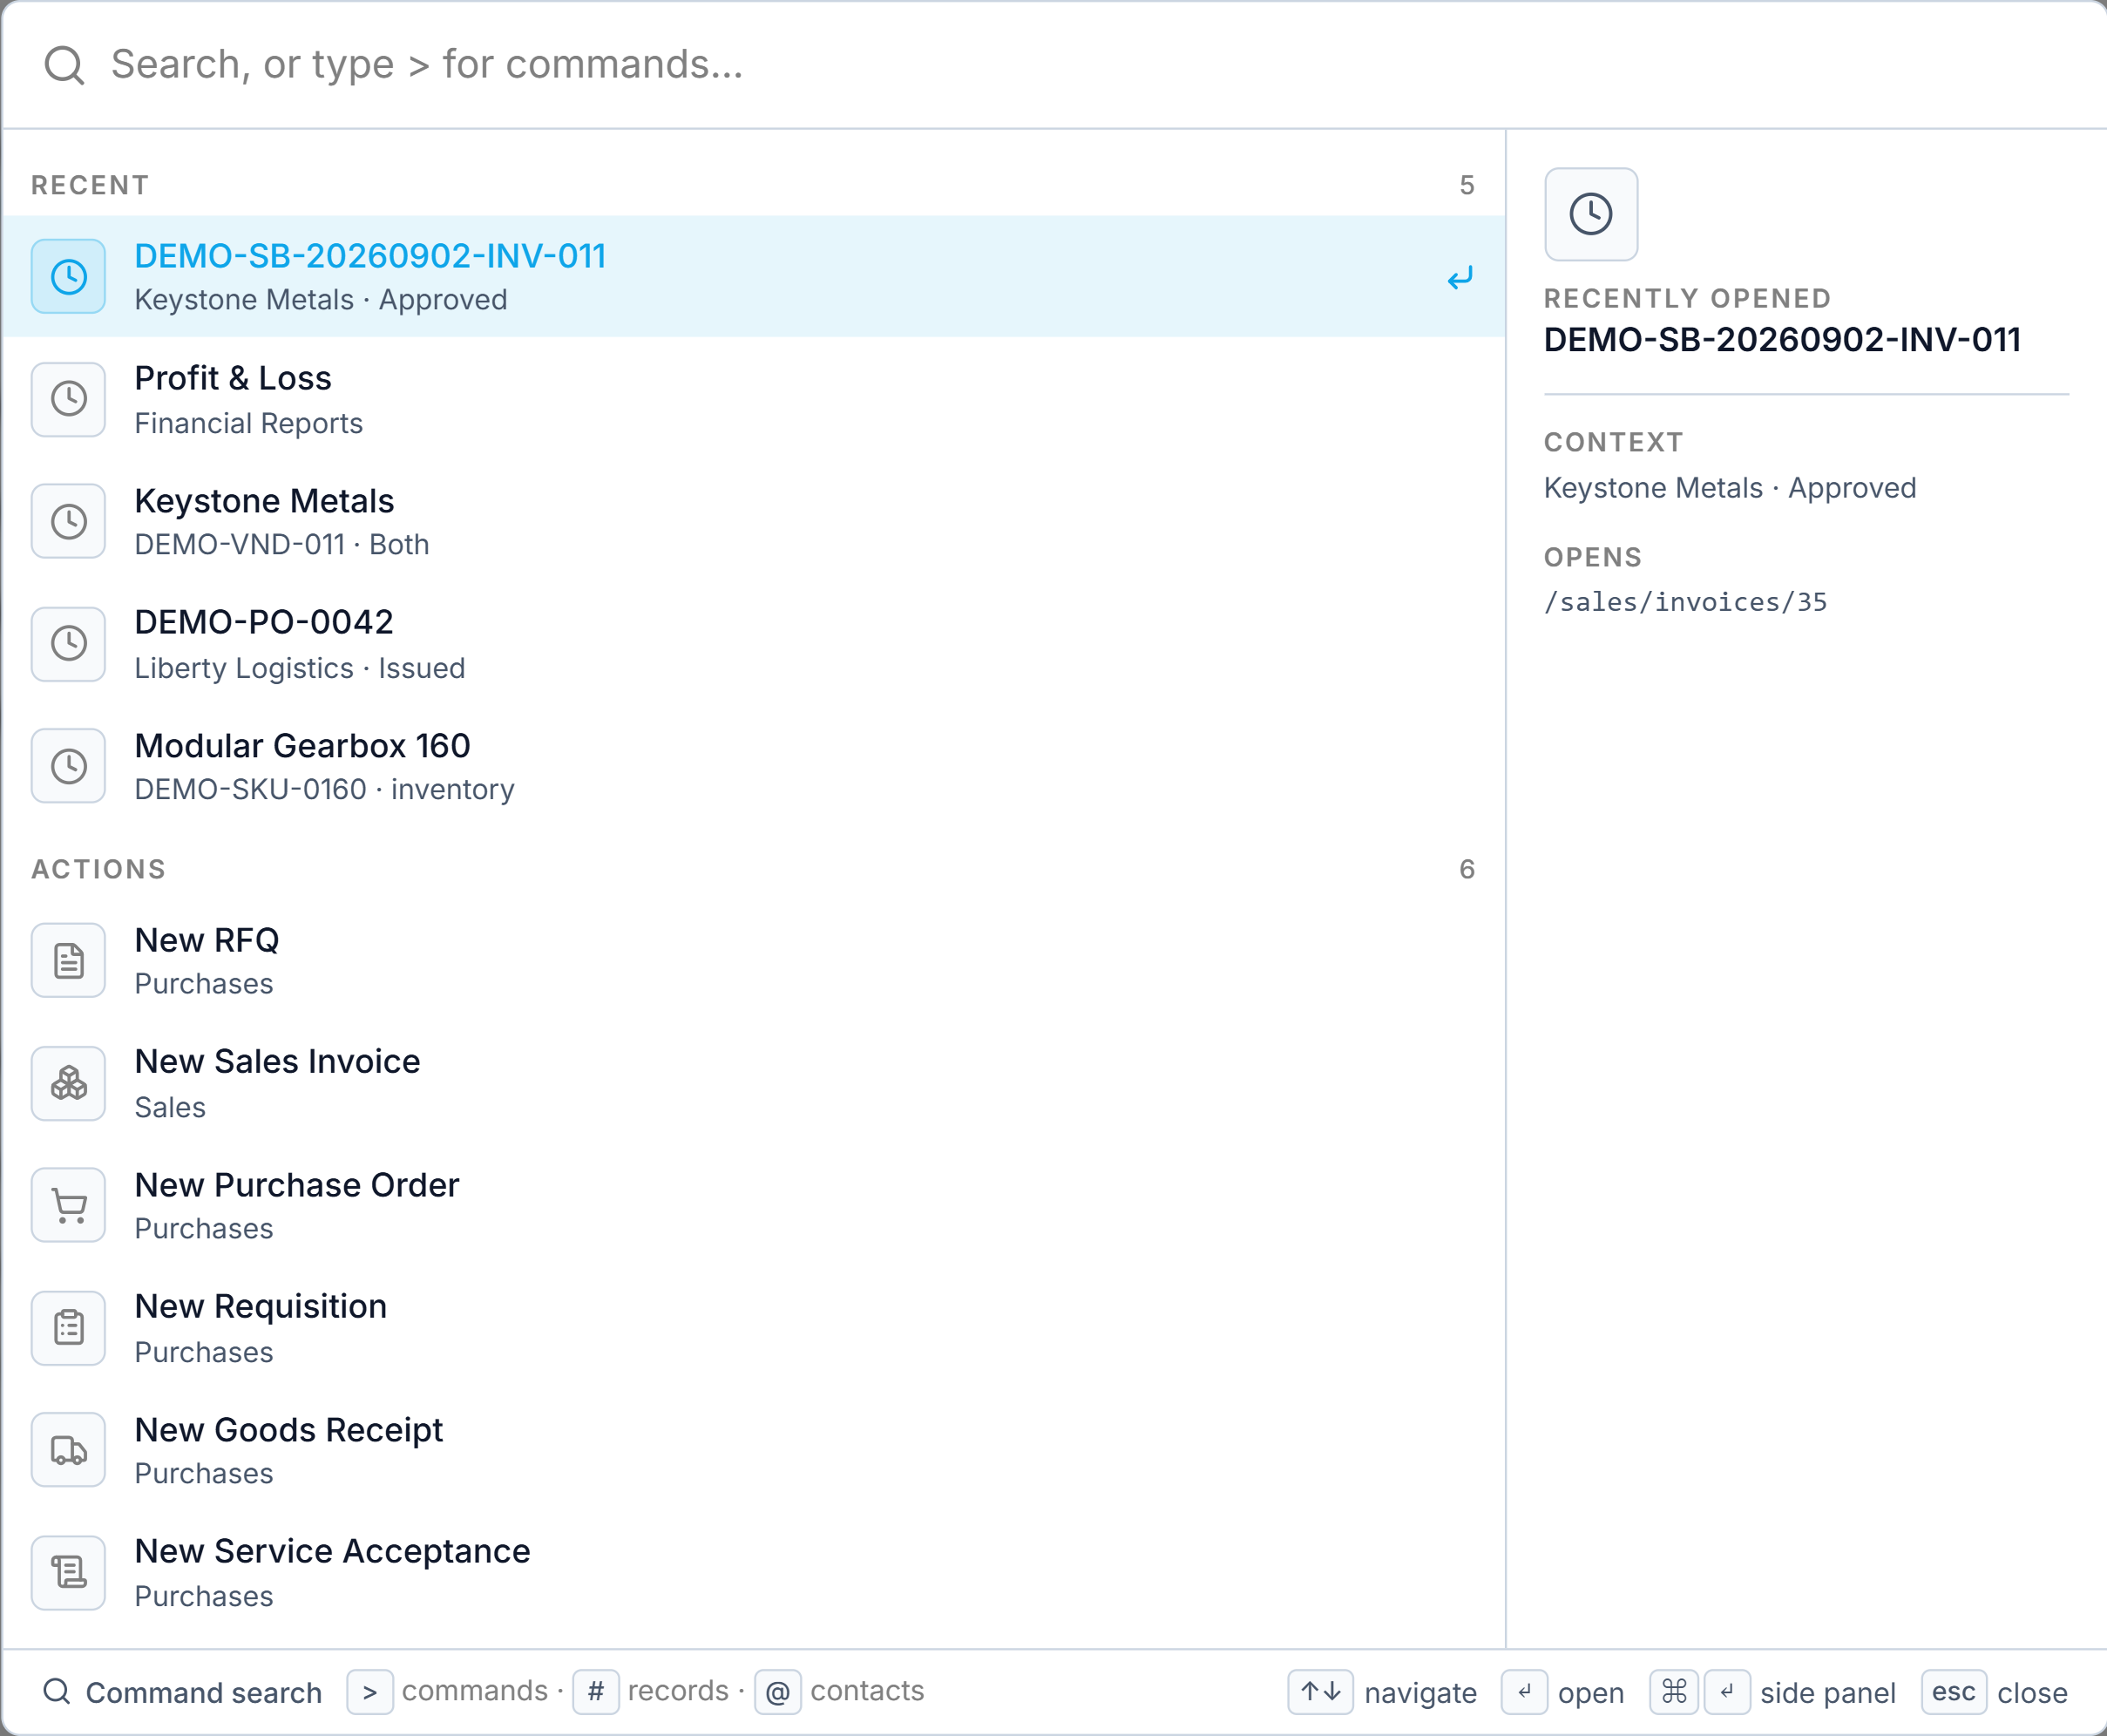2107x1736 pixels.
Task: Click clock icon beside DEMO-SB-20260902-INV-011 row
Action: tap(68, 277)
